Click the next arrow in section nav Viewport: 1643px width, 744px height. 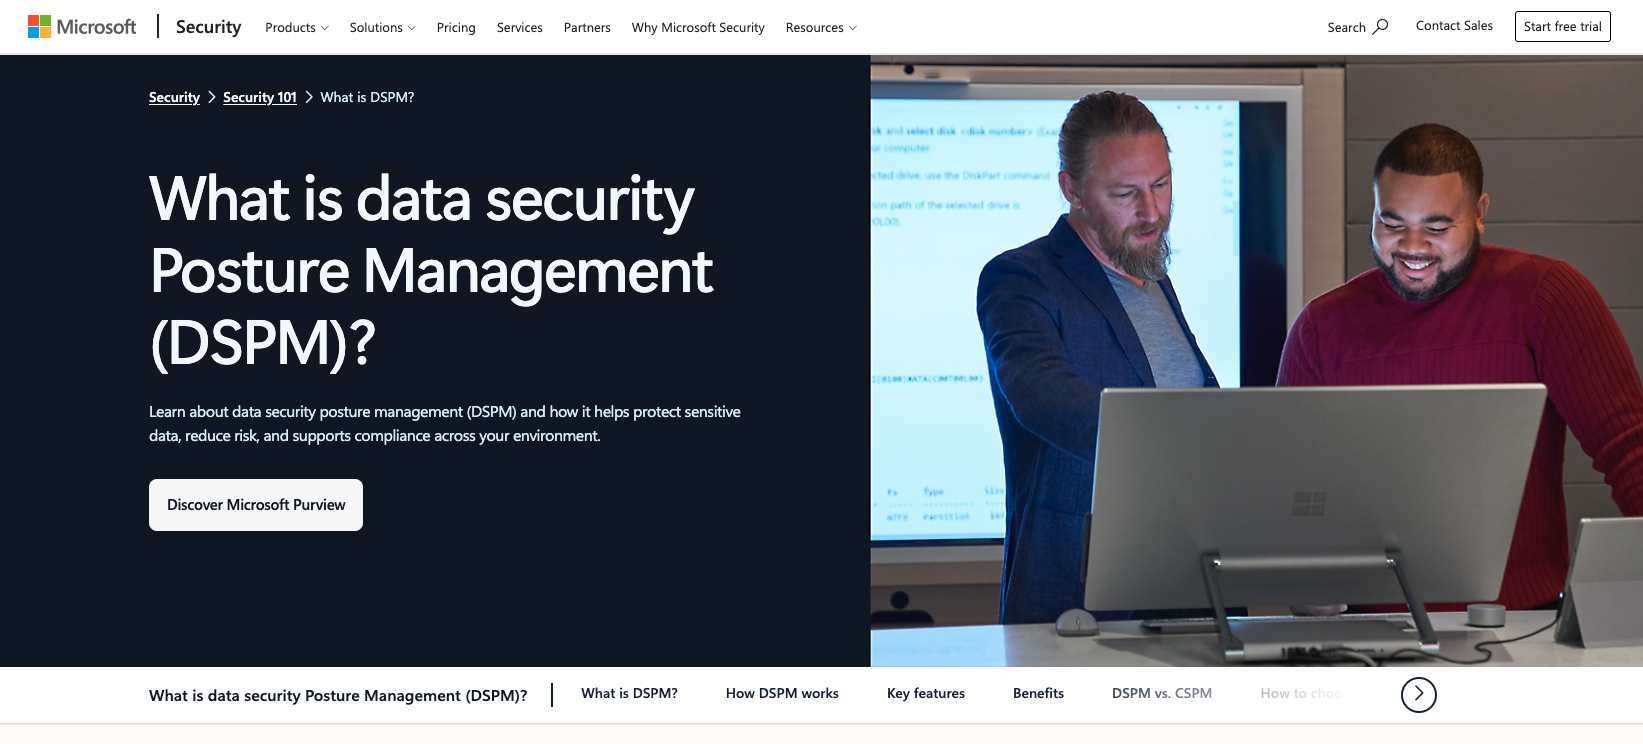pos(1418,694)
